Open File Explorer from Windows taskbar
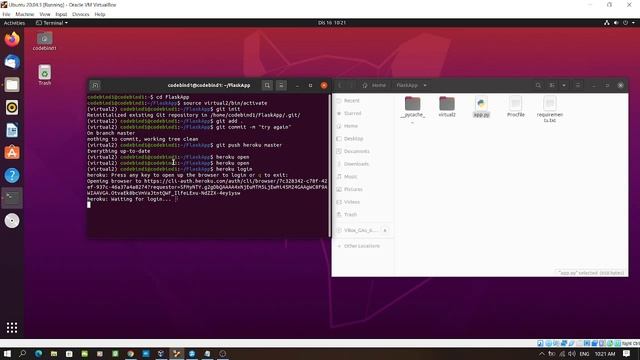Viewport: 640px width, 360px height. pyautogui.click(x=54, y=353)
